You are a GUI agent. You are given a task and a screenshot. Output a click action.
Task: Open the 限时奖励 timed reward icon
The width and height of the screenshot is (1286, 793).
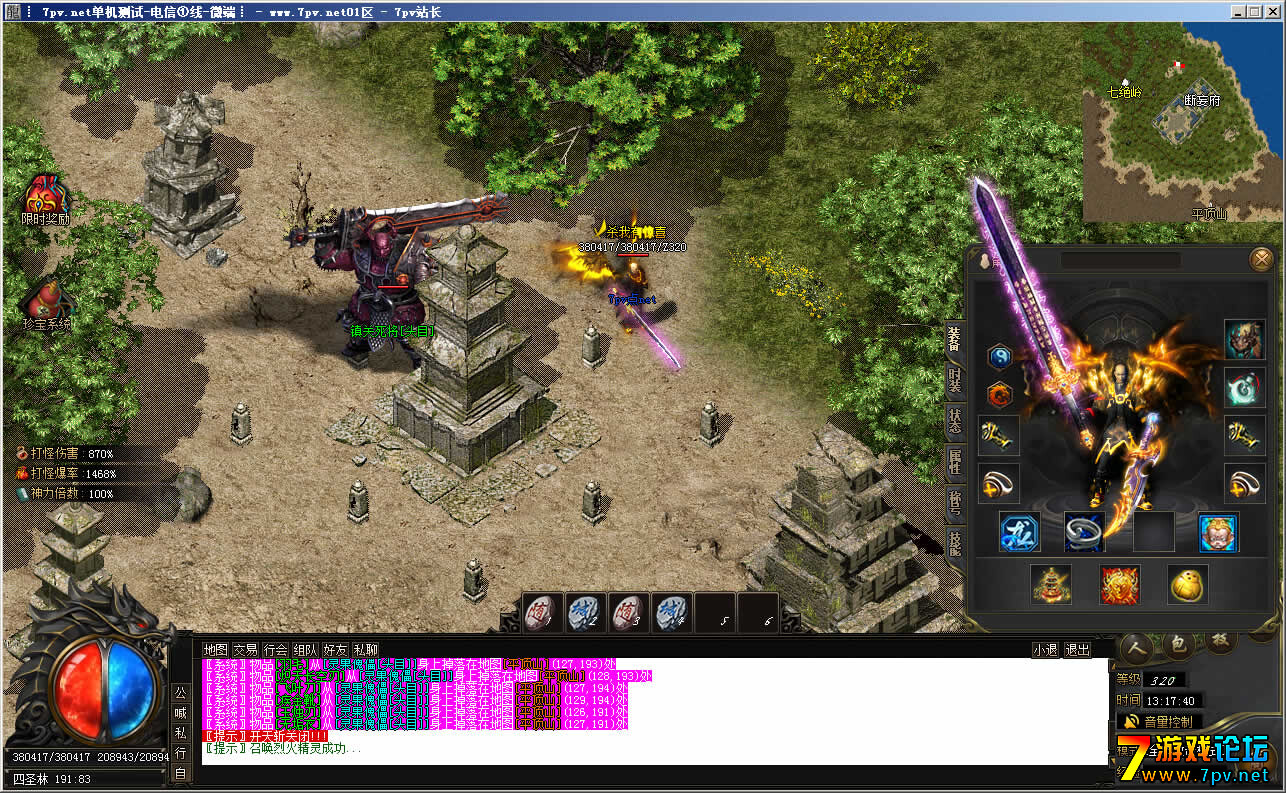click(45, 198)
